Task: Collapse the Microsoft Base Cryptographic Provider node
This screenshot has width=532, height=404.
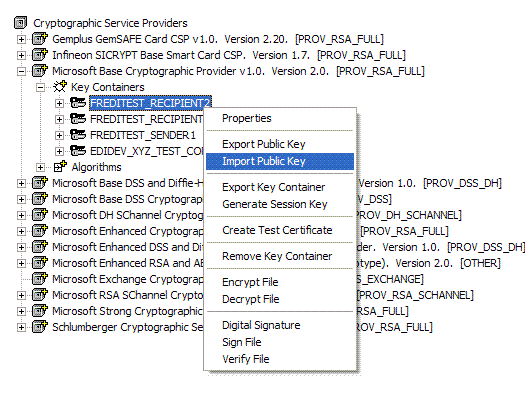Action: (21, 71)
